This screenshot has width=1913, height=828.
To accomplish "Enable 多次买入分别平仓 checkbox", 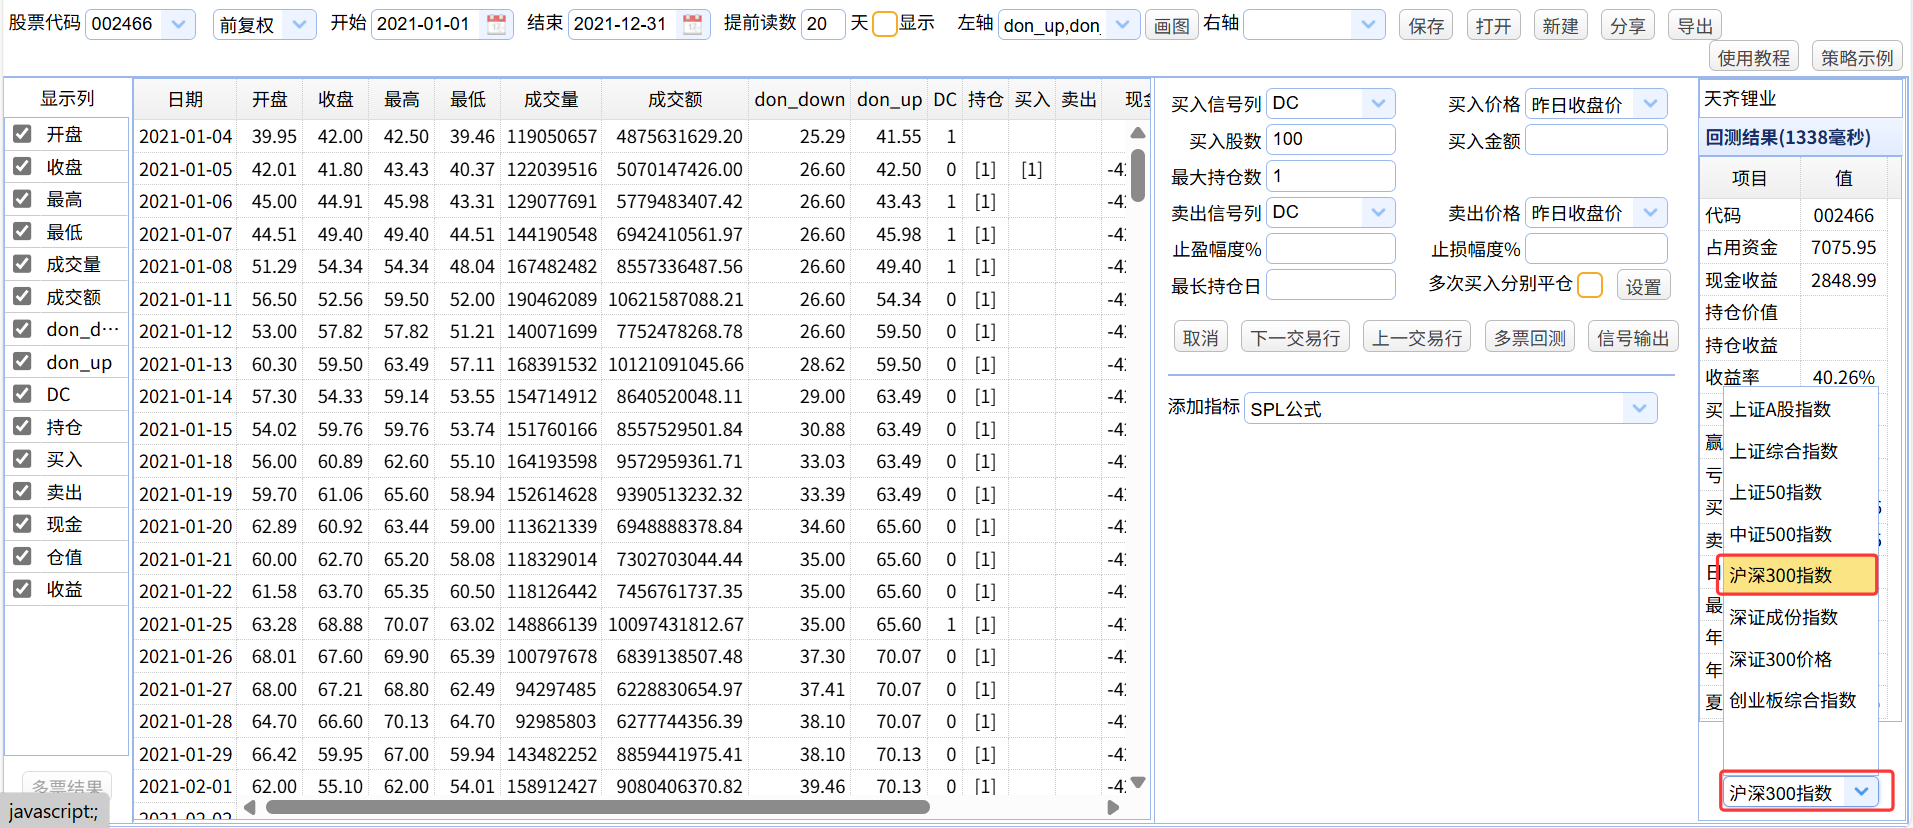I will pos(1589,285).
